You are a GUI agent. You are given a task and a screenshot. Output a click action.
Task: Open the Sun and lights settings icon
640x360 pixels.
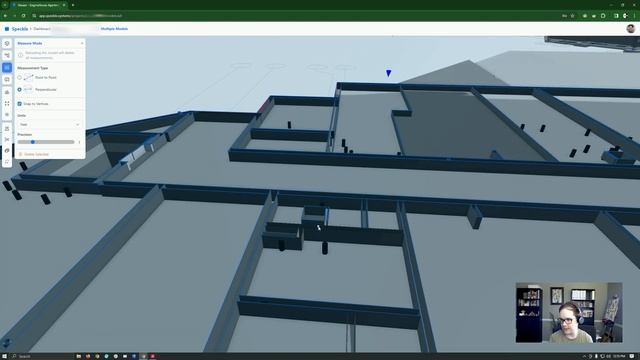(7, 115)
